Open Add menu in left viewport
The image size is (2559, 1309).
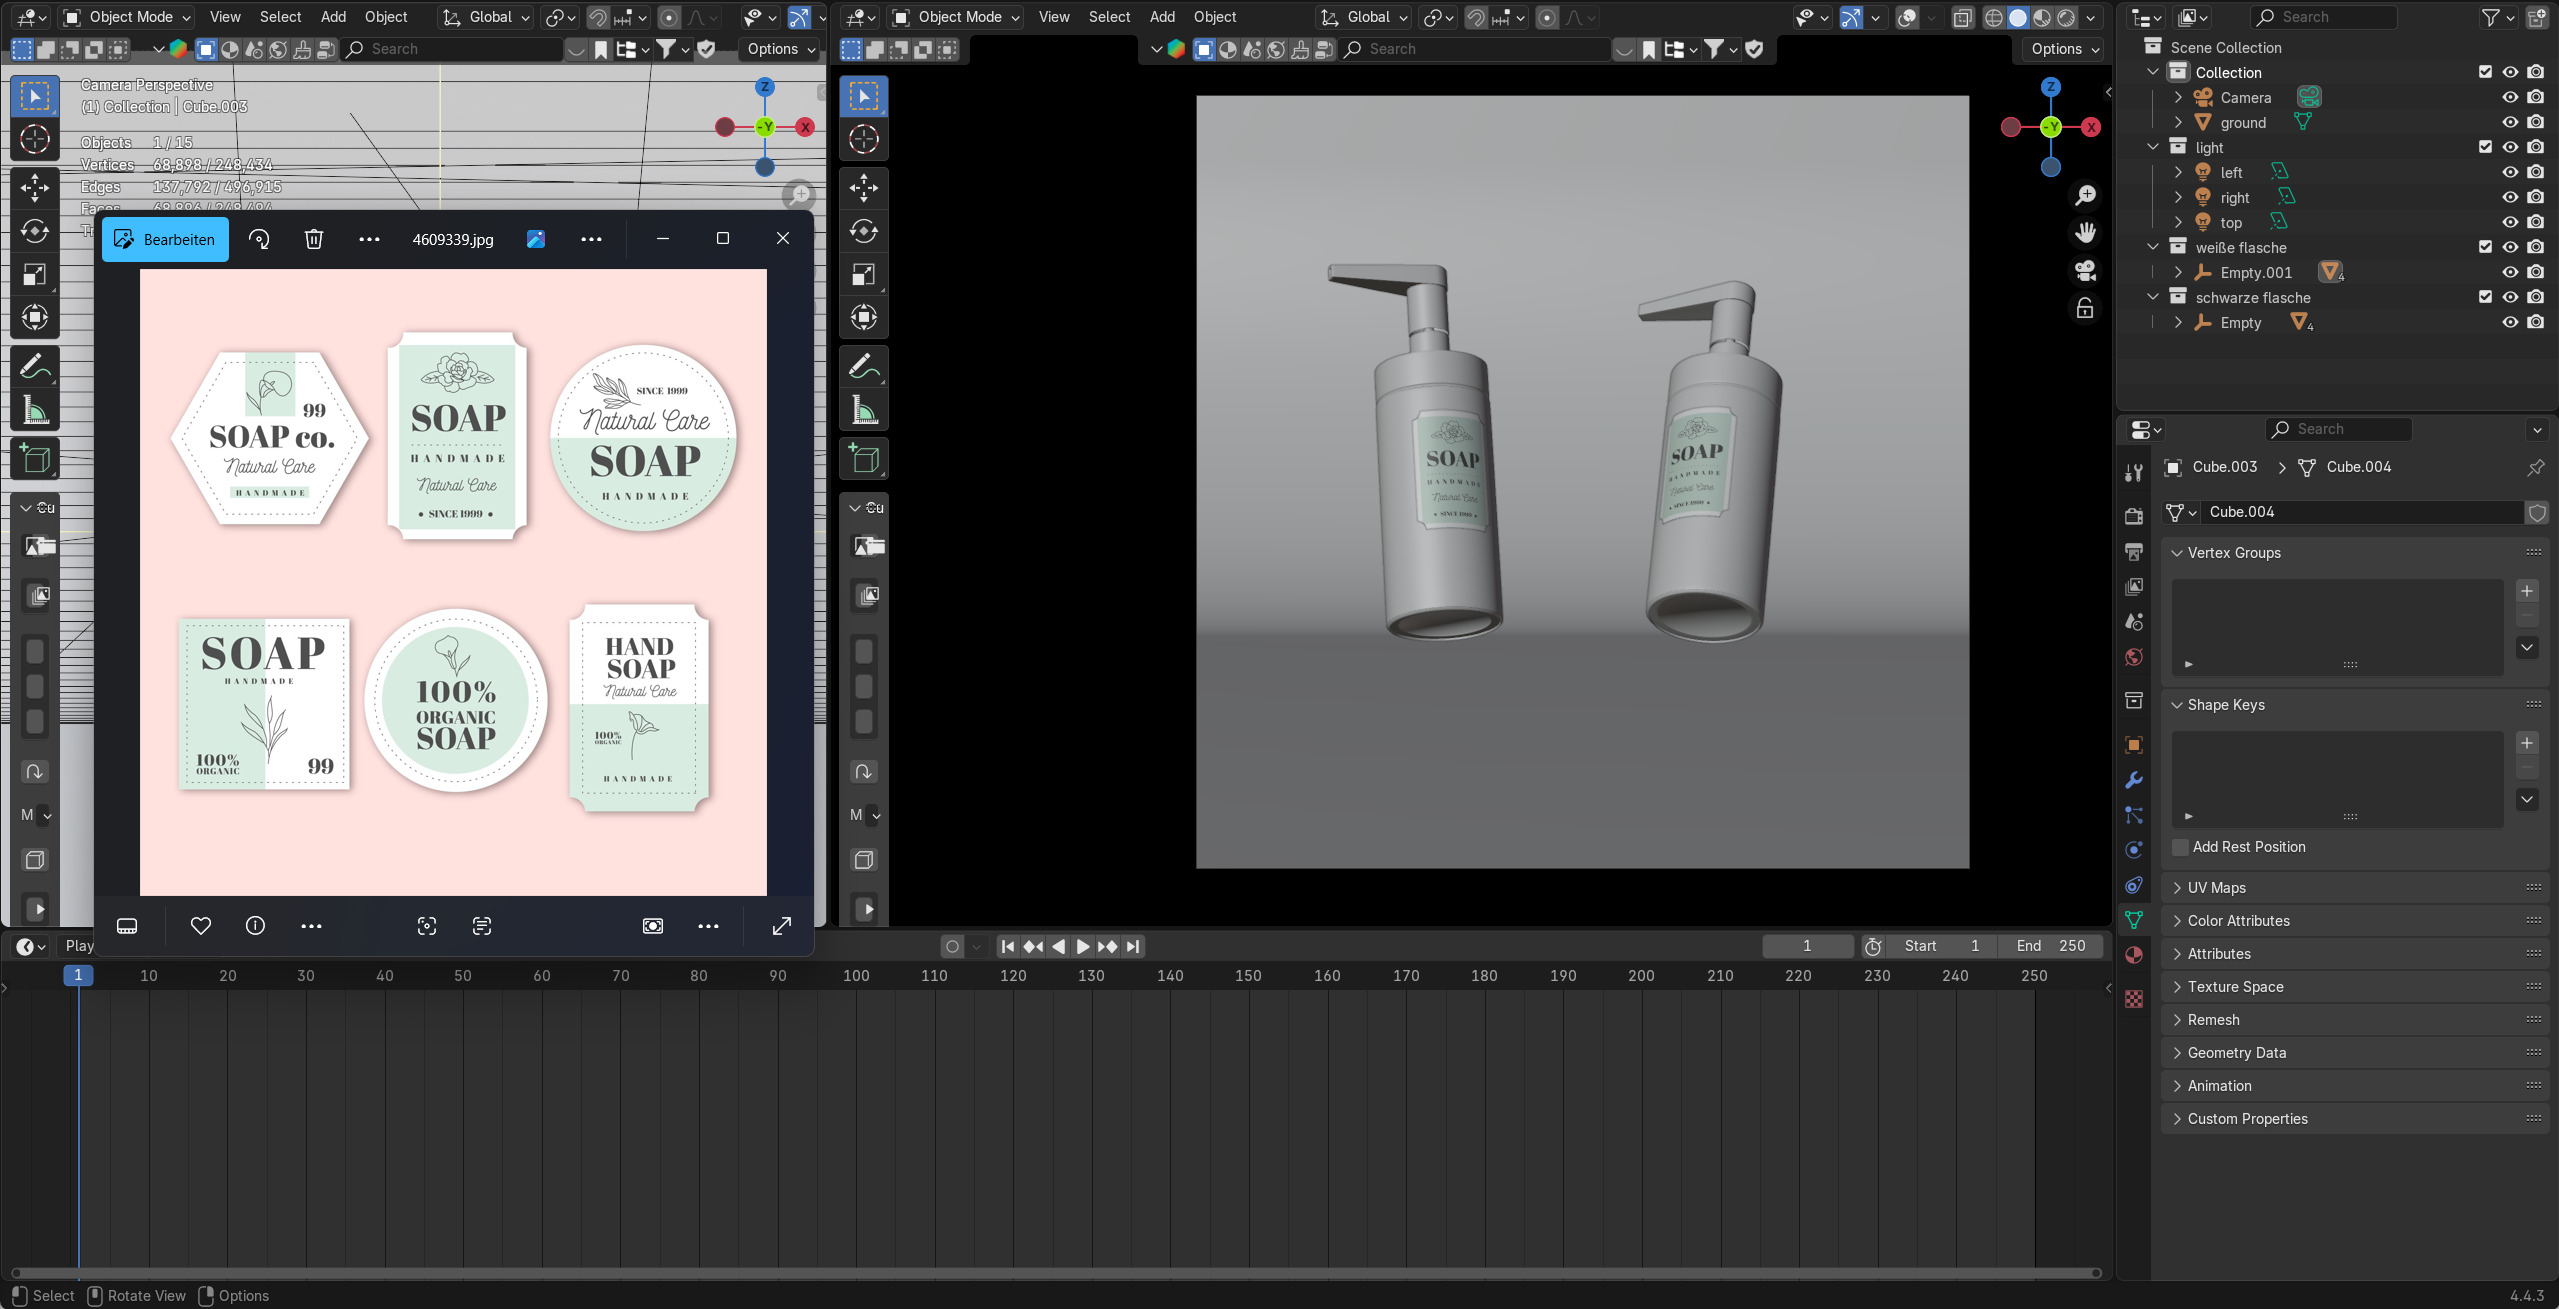point(333,17)
